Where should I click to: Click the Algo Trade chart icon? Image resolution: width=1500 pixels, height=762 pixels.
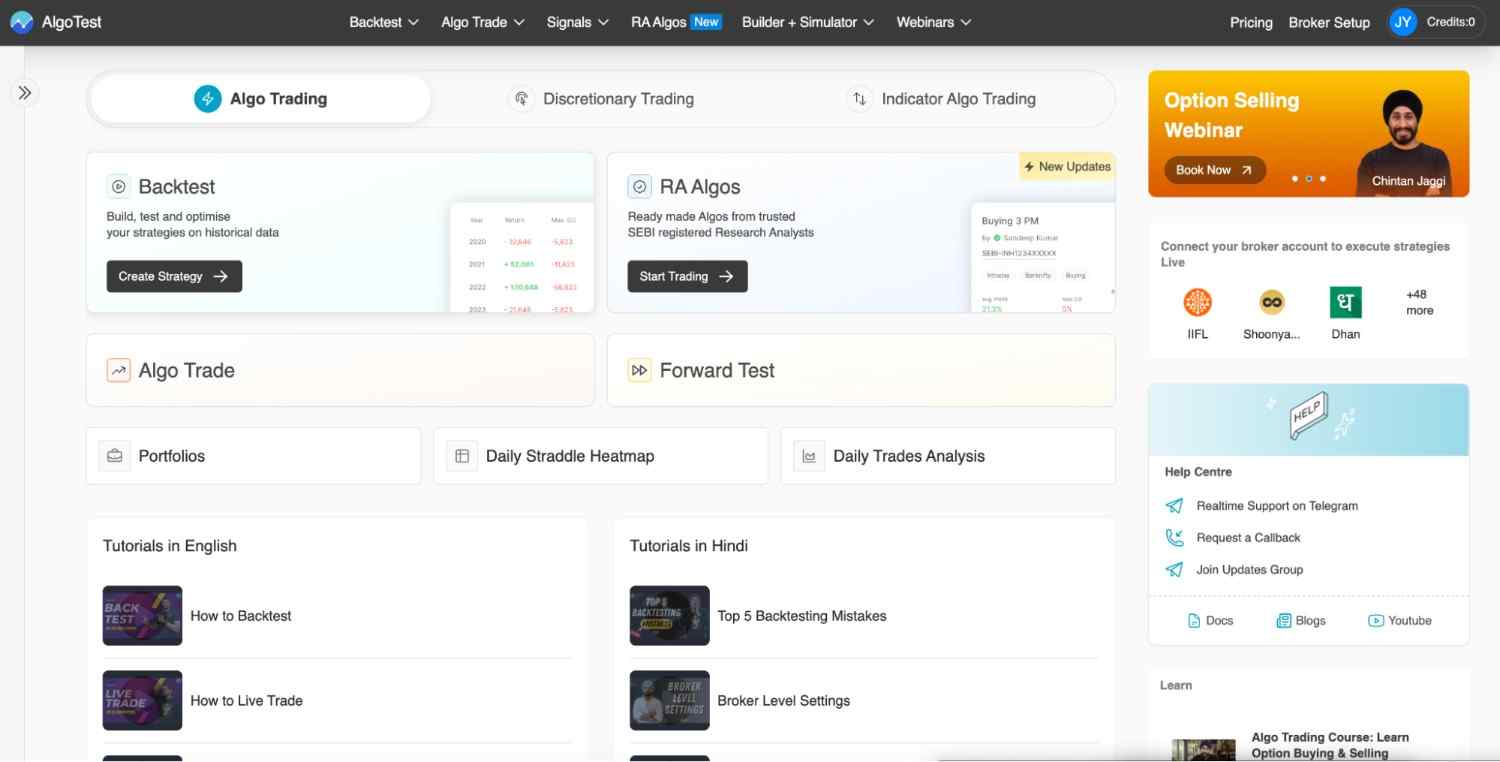tap(119, 370)
